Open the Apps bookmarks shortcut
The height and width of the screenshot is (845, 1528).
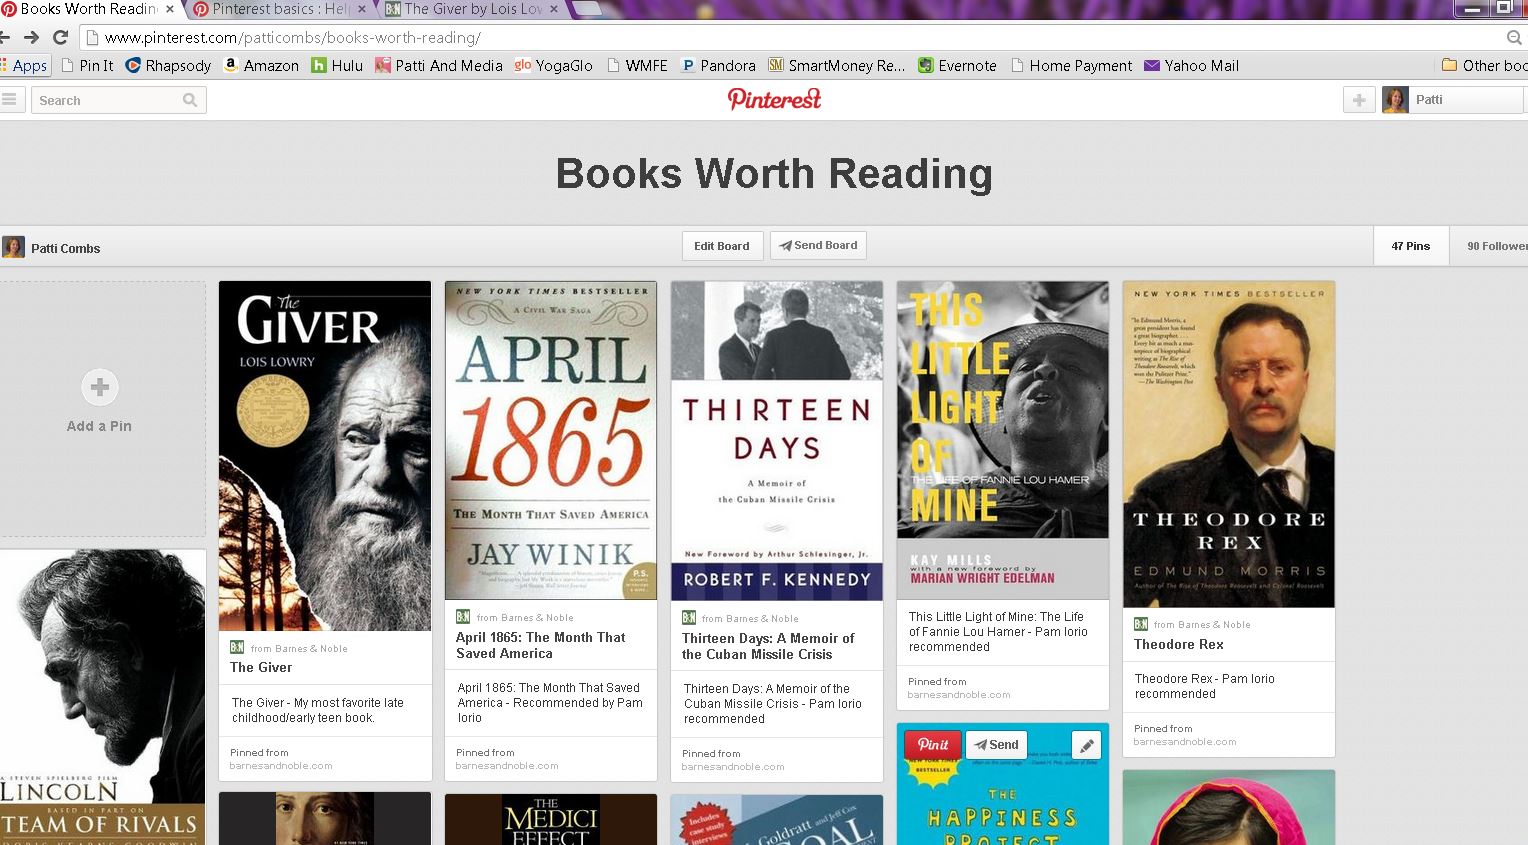point(24,66)
